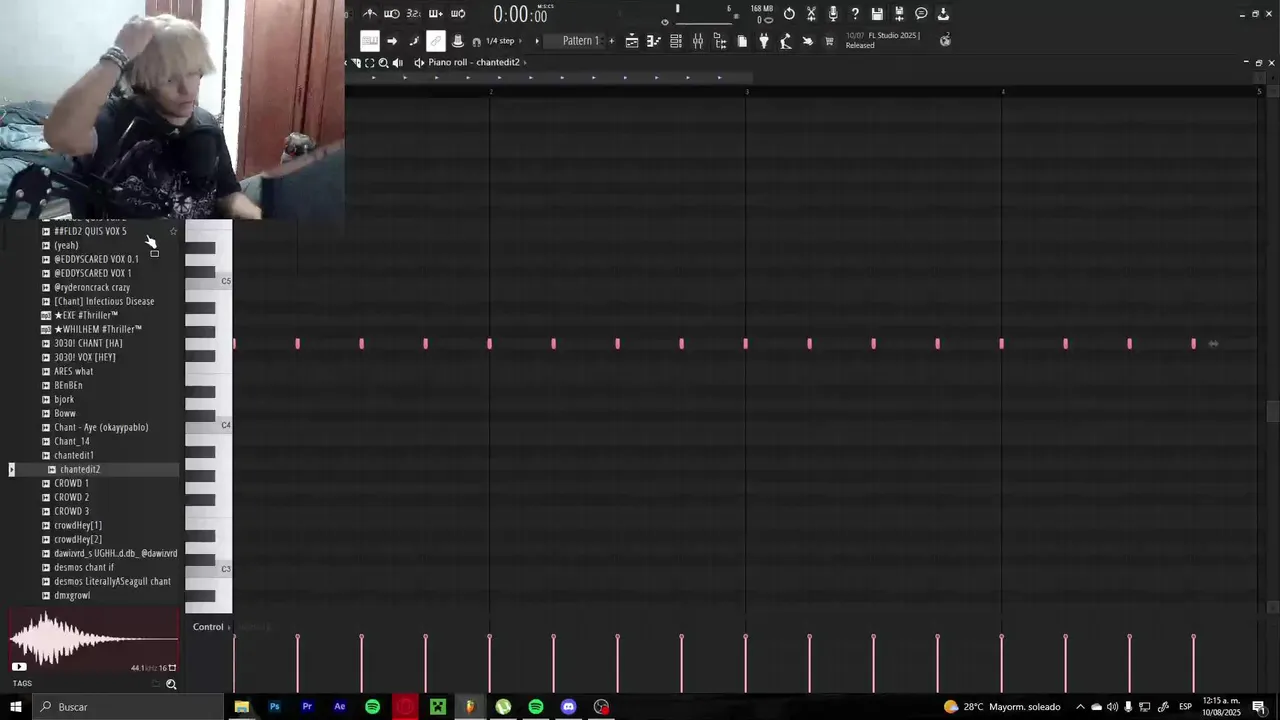
Task: Click the piano roll magnifier zoom icon
Action: tap(383, 62)
